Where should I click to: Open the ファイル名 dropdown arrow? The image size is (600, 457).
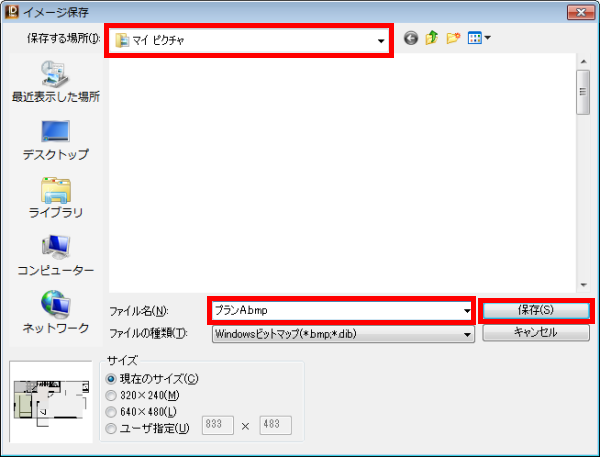coord(467,310)
